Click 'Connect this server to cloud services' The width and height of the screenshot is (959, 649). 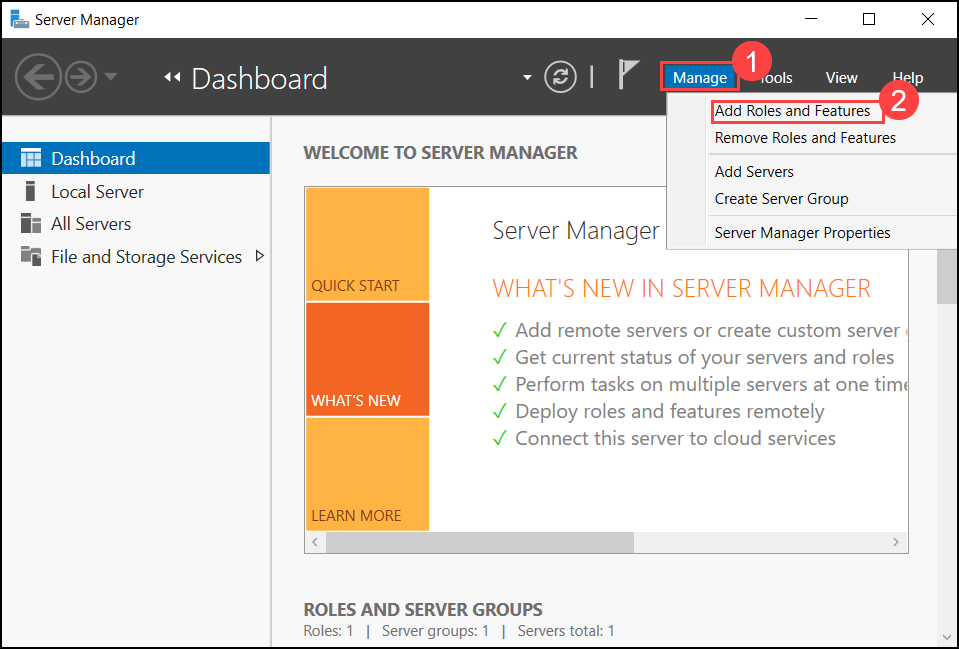point(675,438)
